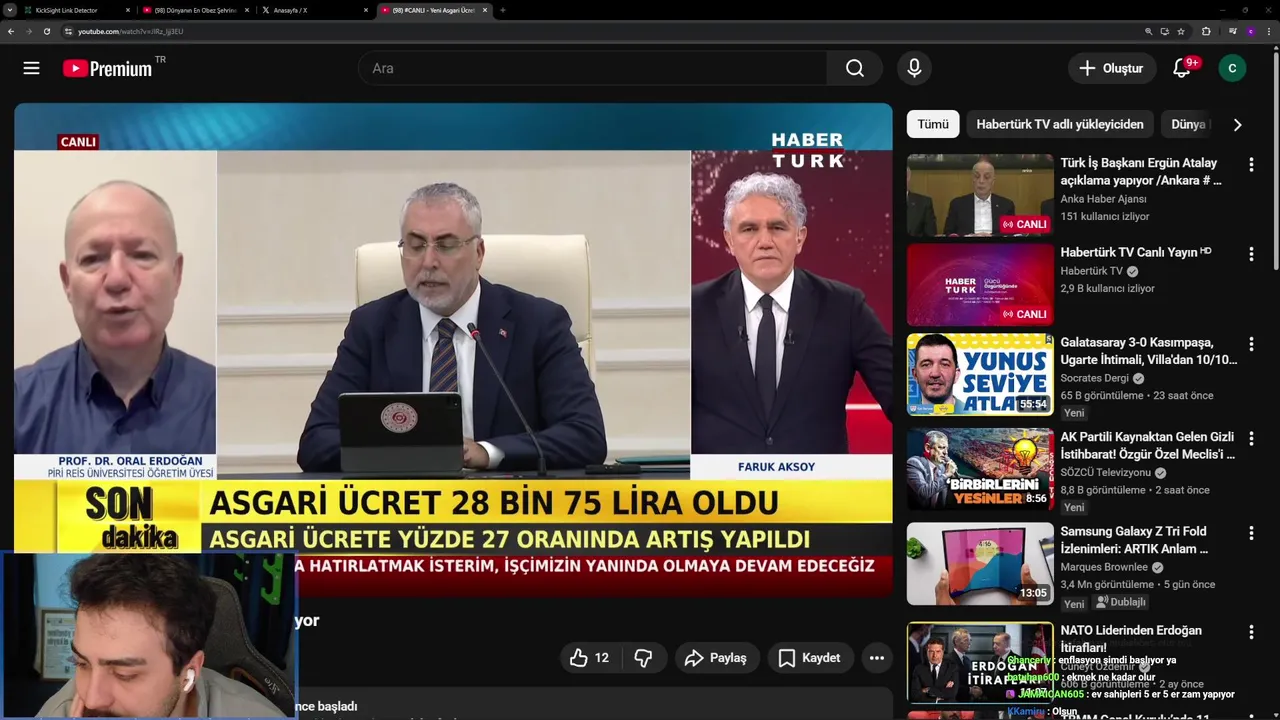1280x720 pixels.
Task: Open options for Habertürk TV Canlı Yayın
Action: pos(1250,254)
